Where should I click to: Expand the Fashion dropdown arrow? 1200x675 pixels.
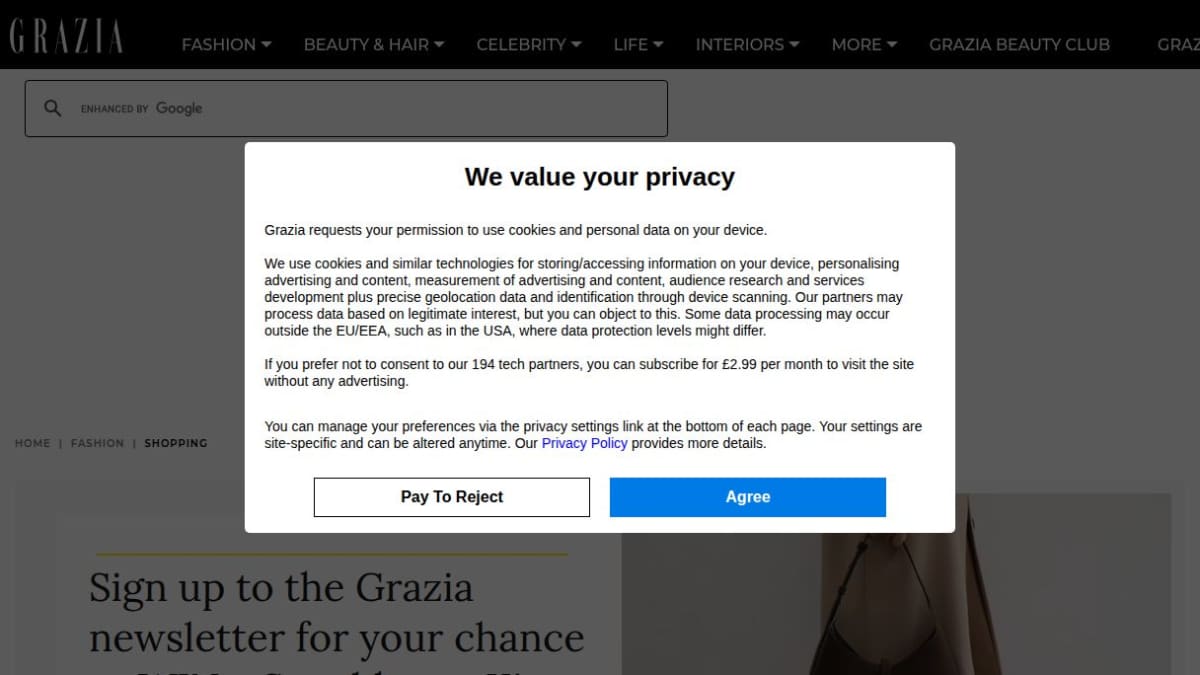266,44
